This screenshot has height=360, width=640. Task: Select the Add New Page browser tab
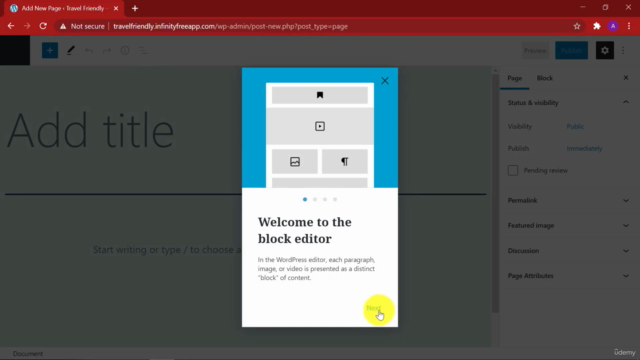(62, 8)
